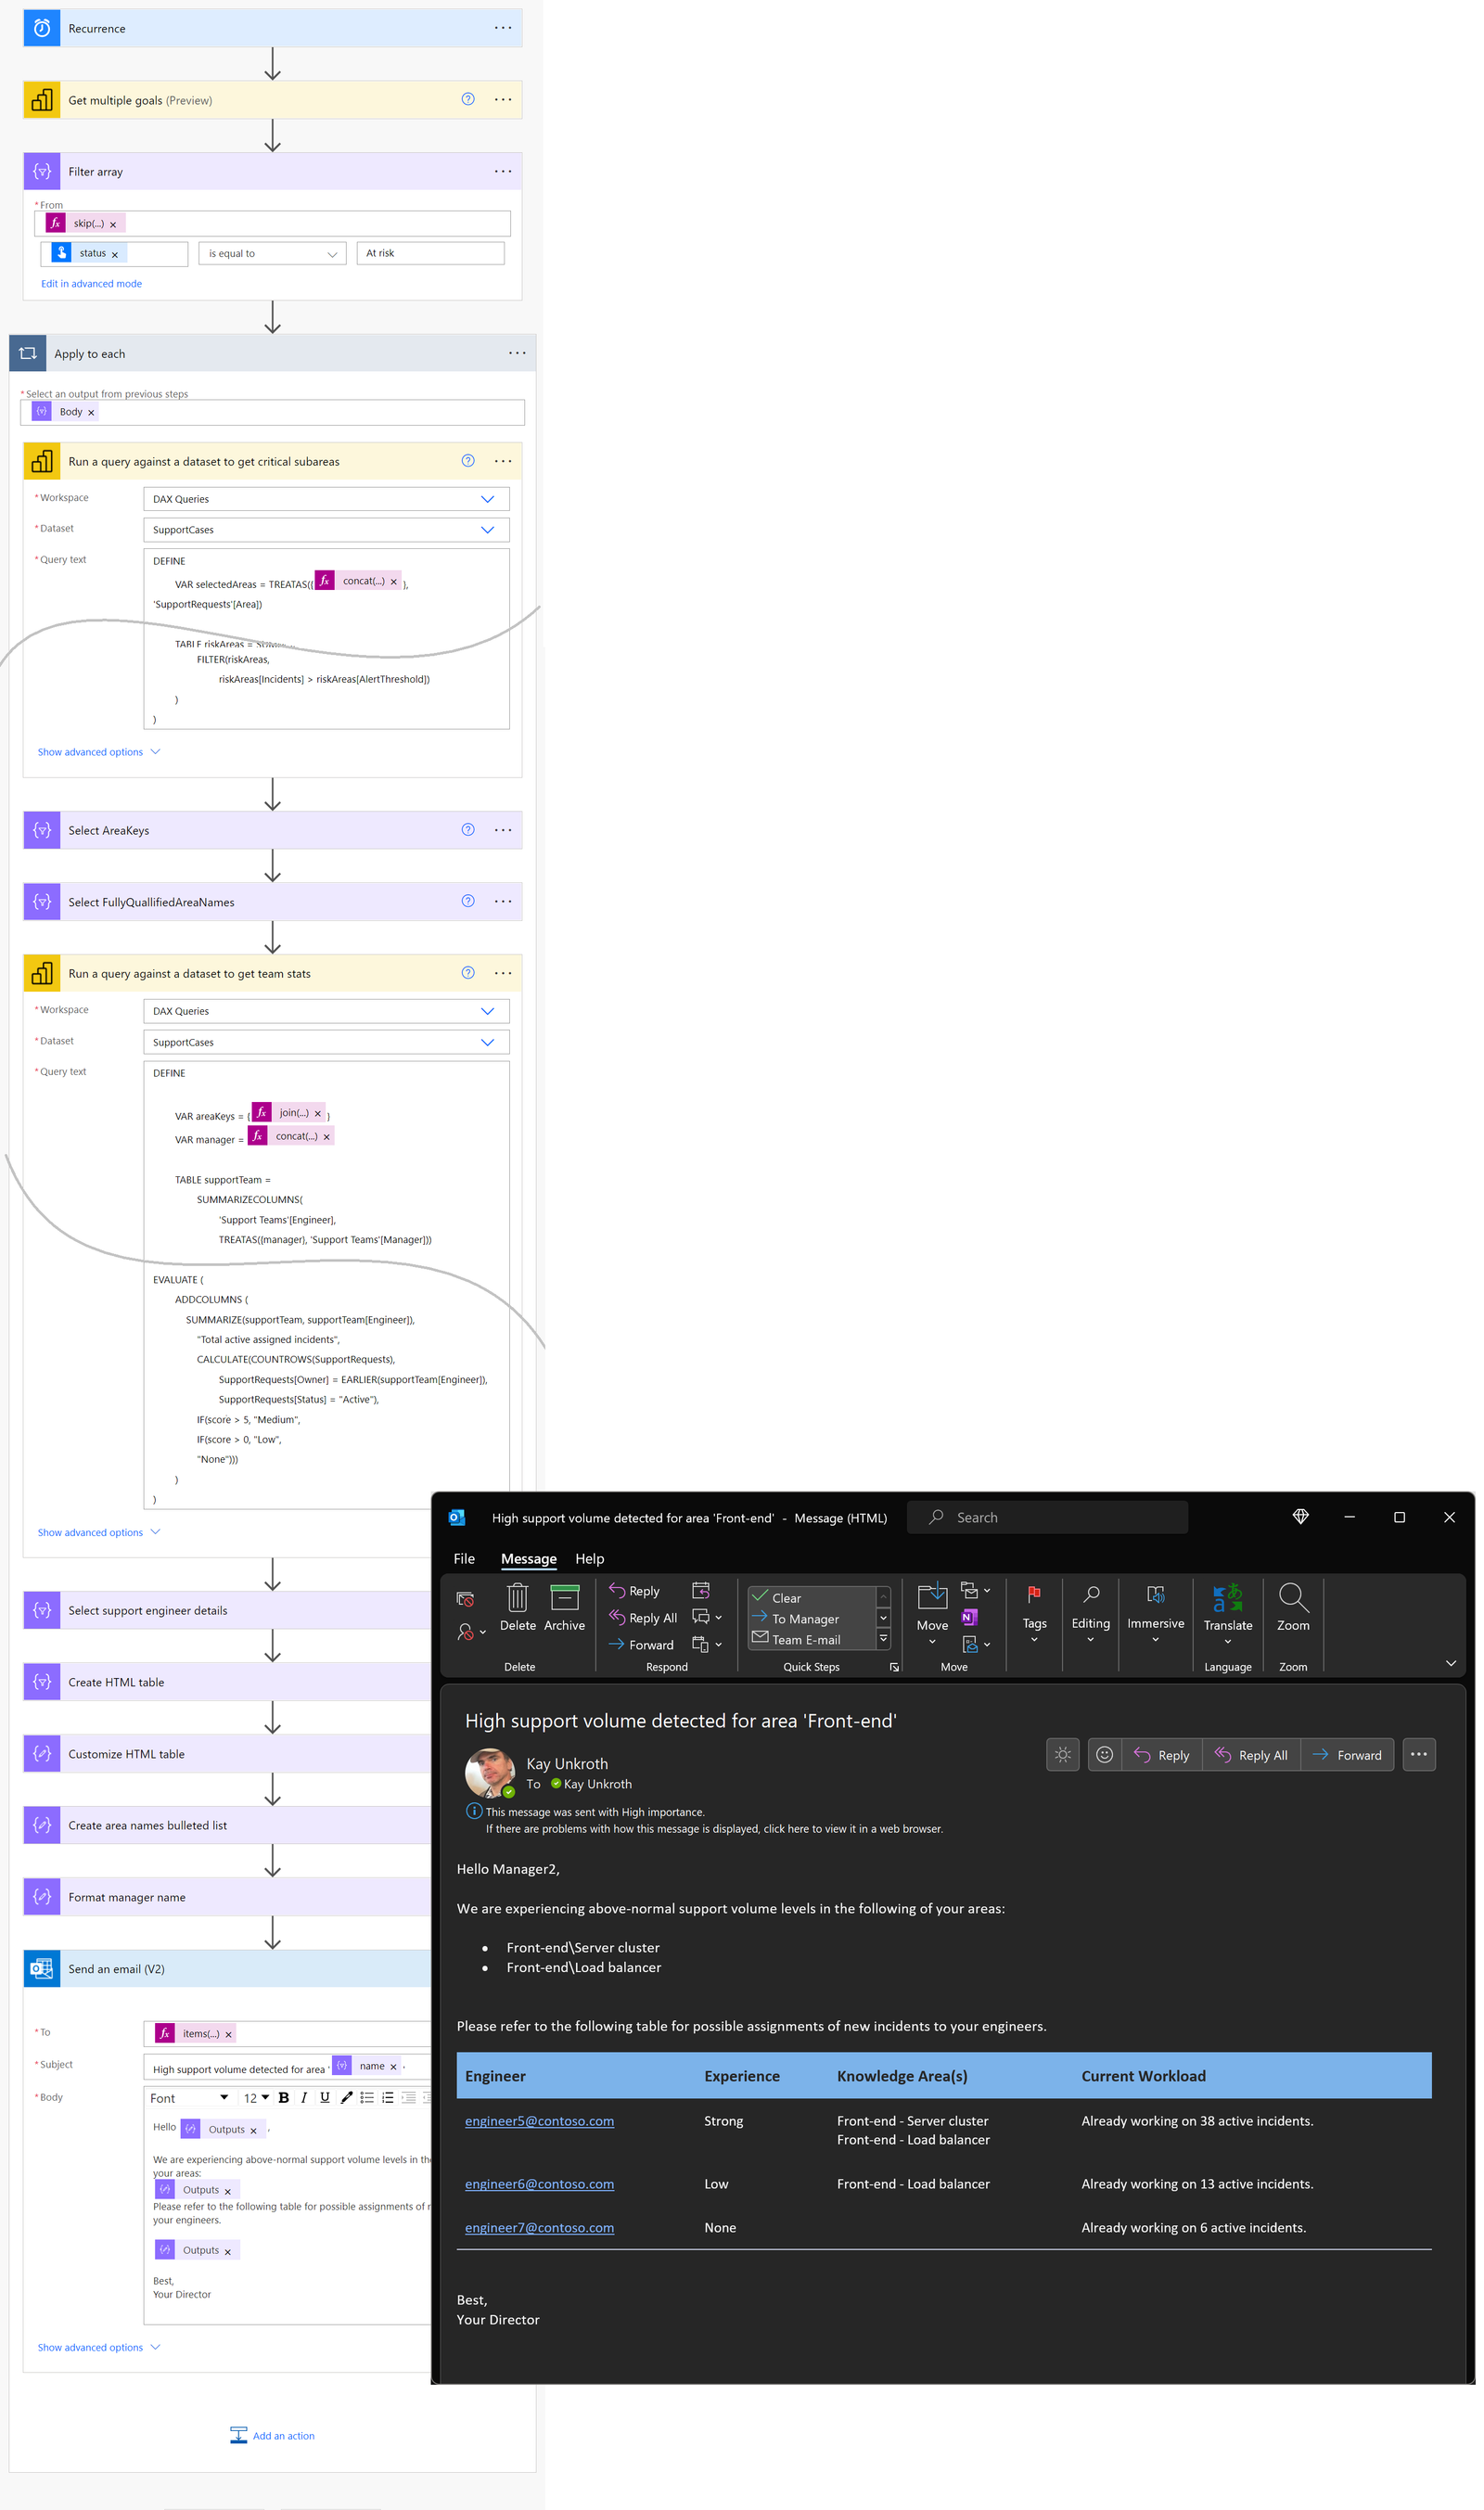Click the At risk value input field

point(430,253)
